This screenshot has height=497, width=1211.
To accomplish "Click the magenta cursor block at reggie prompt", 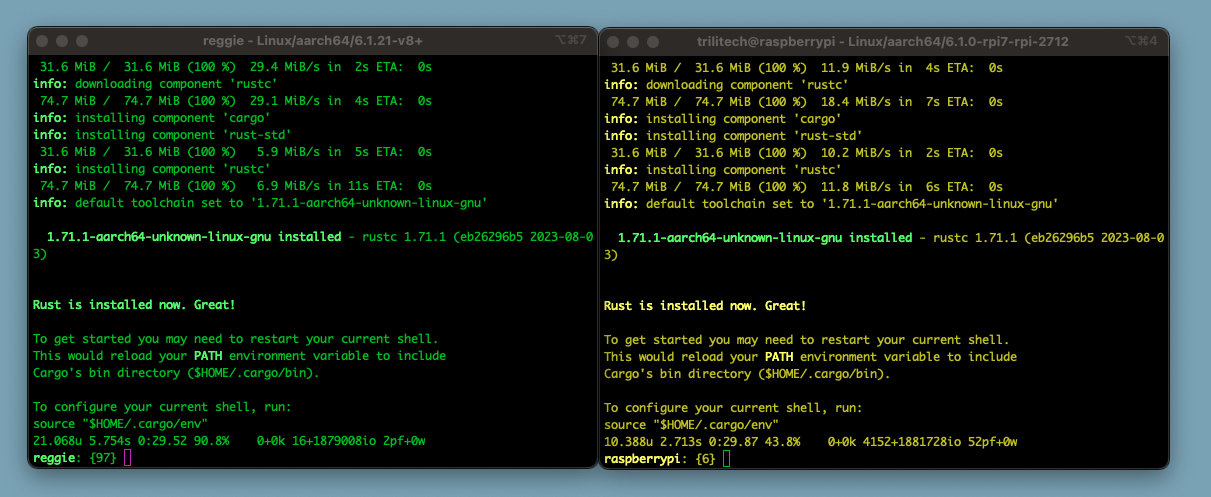I will pyautogui.click(x=127, y=458).
